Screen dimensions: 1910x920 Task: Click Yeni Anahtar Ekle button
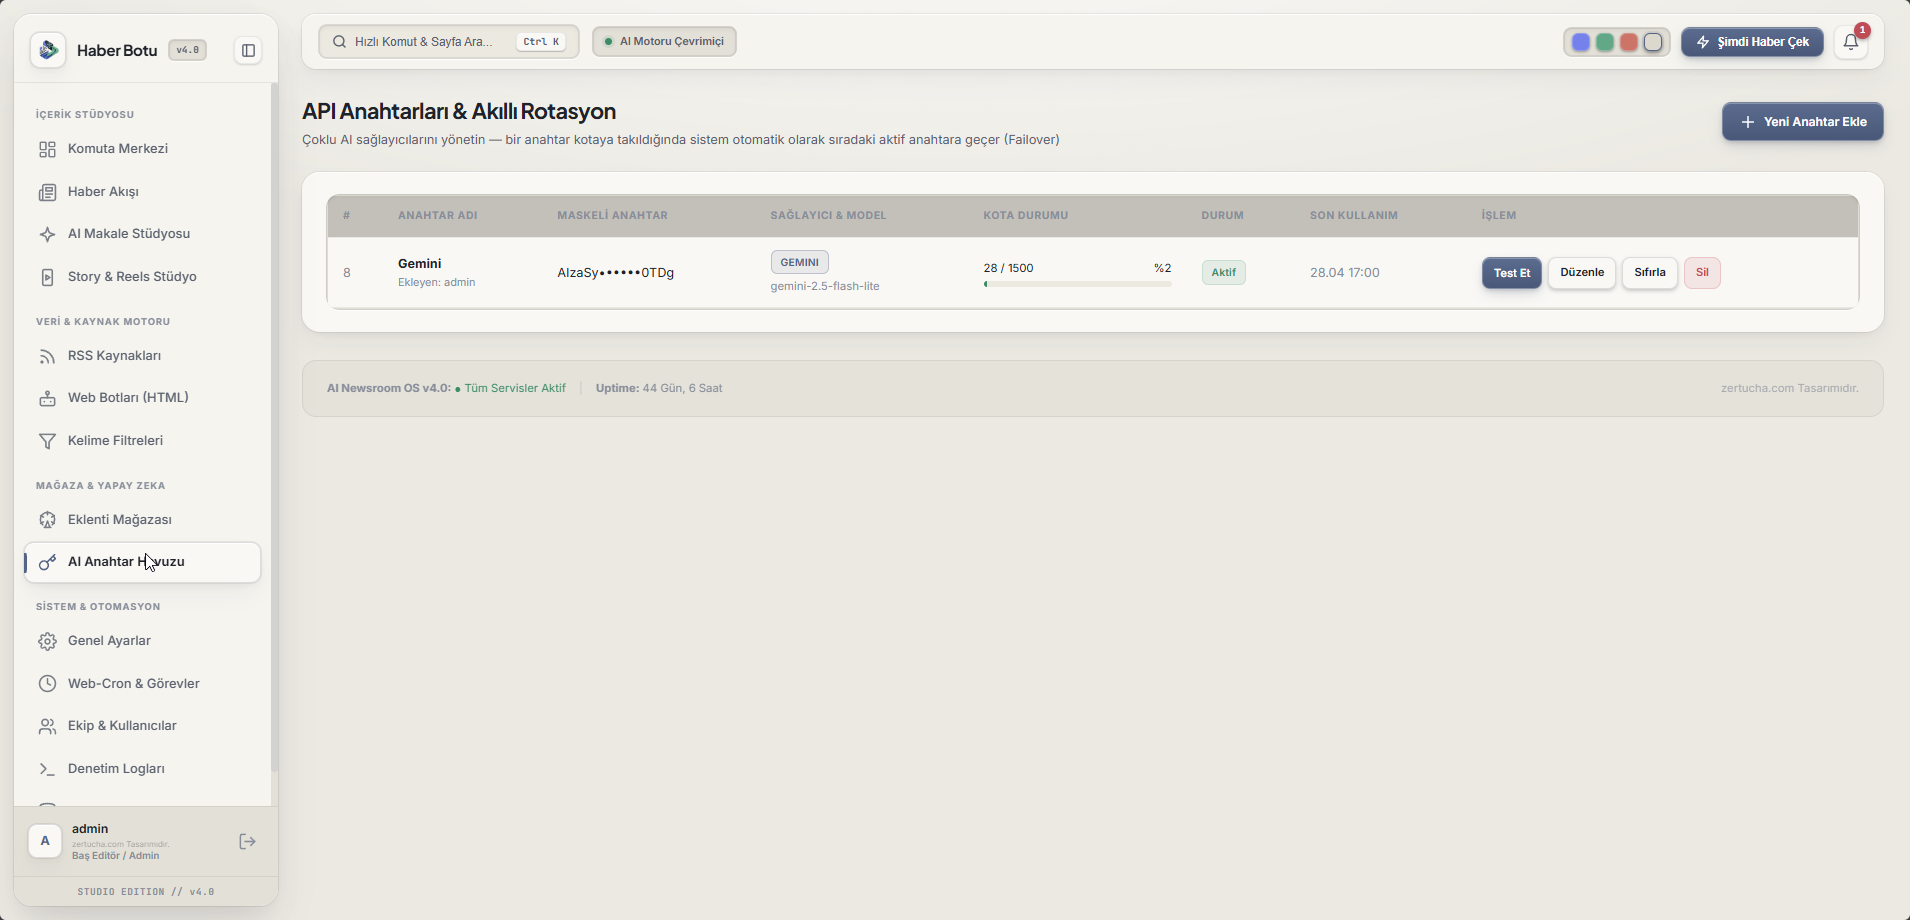pos(1803,122)
